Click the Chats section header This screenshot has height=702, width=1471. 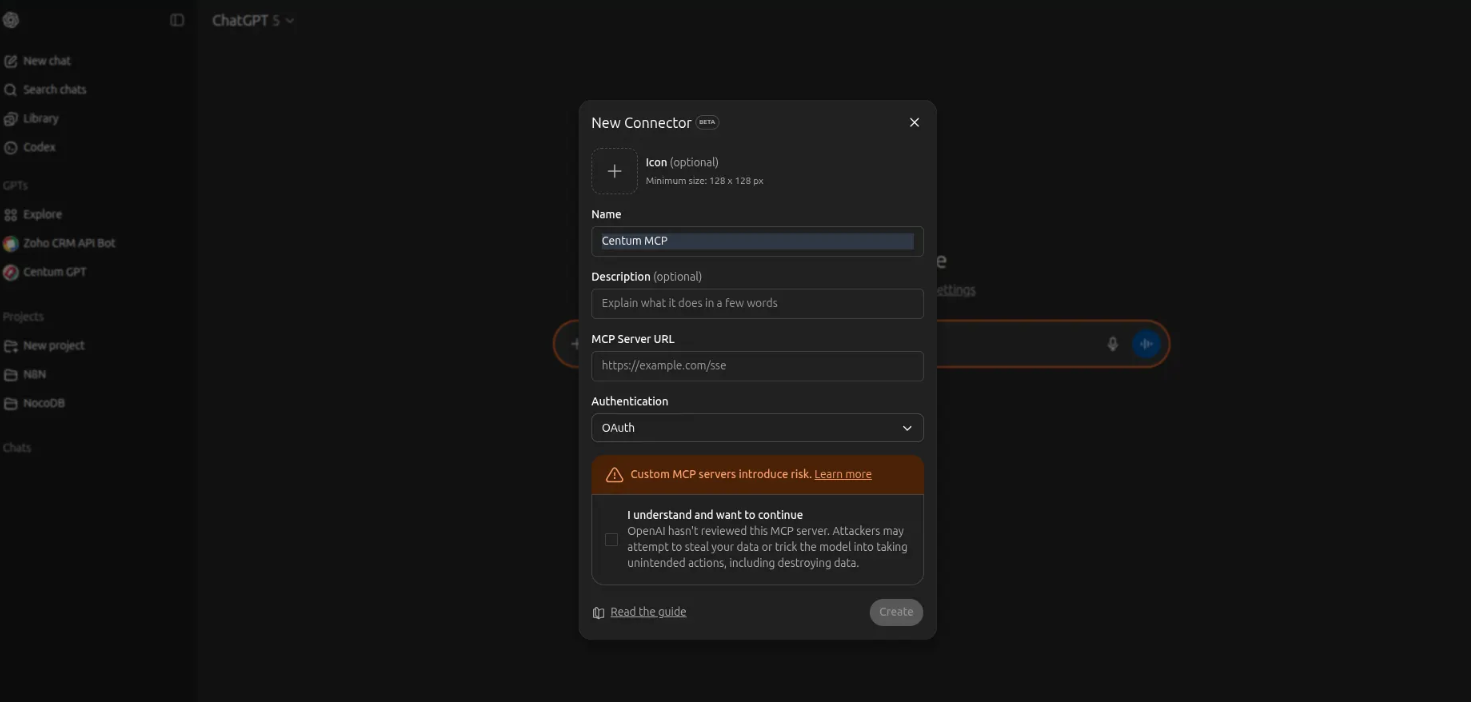pos(17,448)
